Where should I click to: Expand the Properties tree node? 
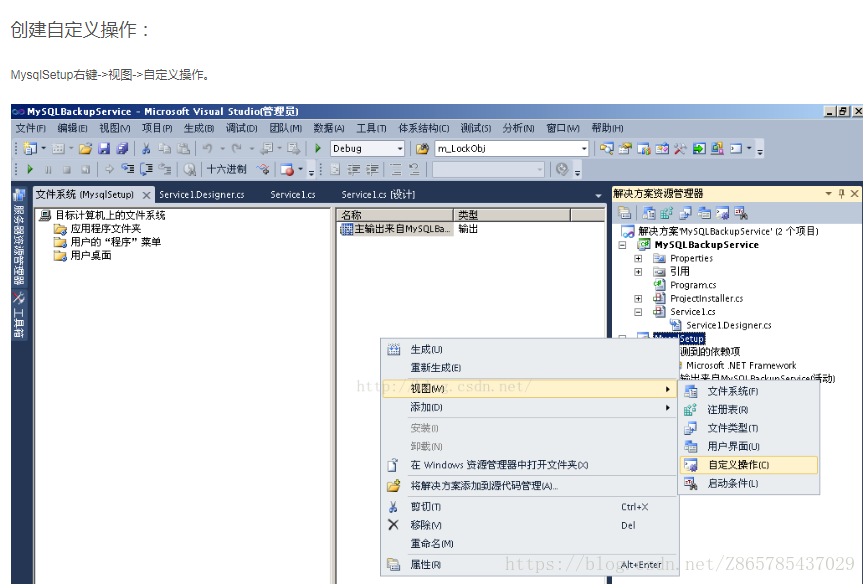[x=638, y=259]
